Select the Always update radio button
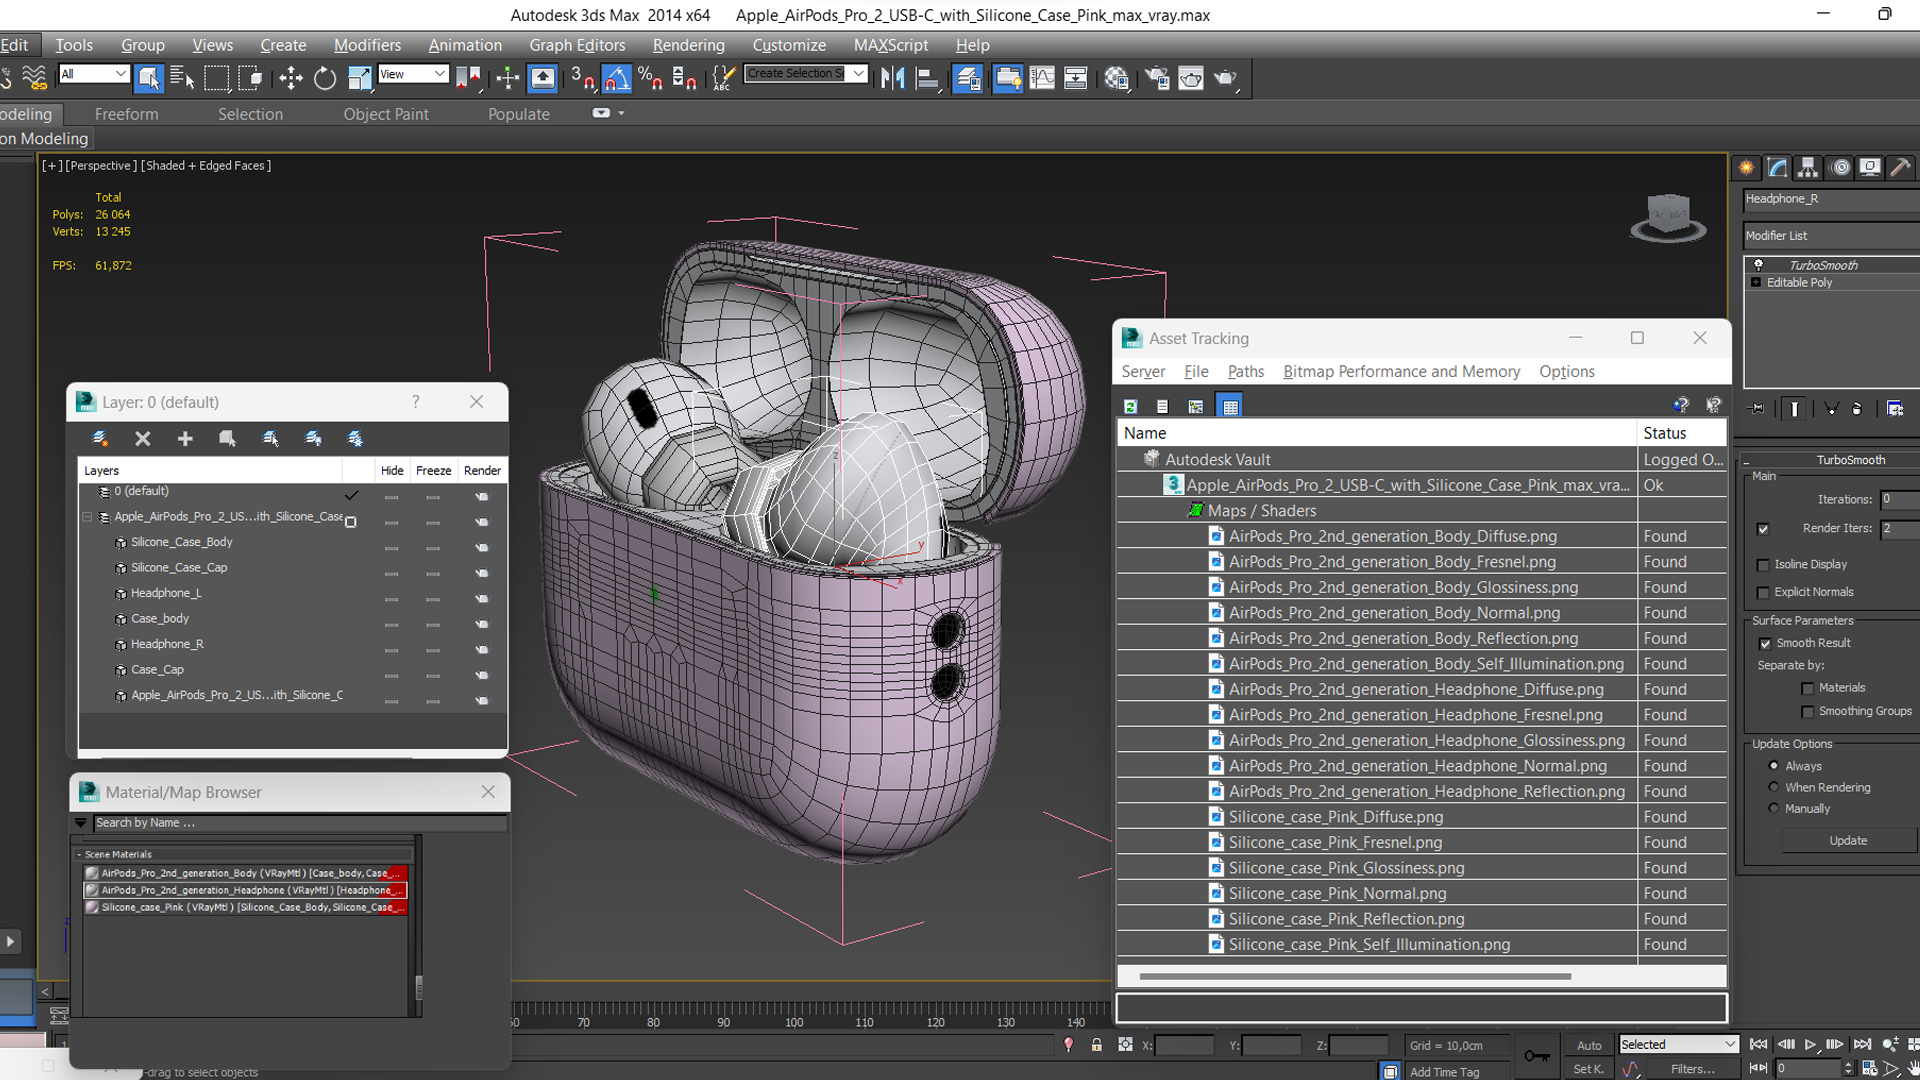 pos(1774,766)
